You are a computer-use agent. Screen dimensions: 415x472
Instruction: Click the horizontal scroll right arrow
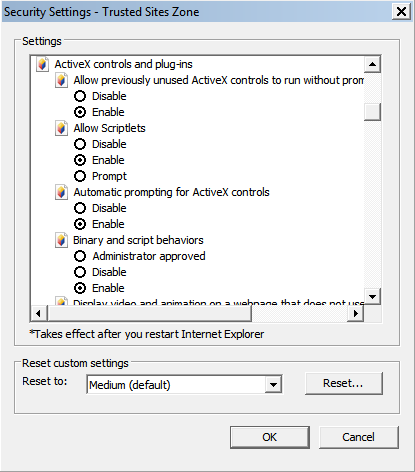click(356, 313)
